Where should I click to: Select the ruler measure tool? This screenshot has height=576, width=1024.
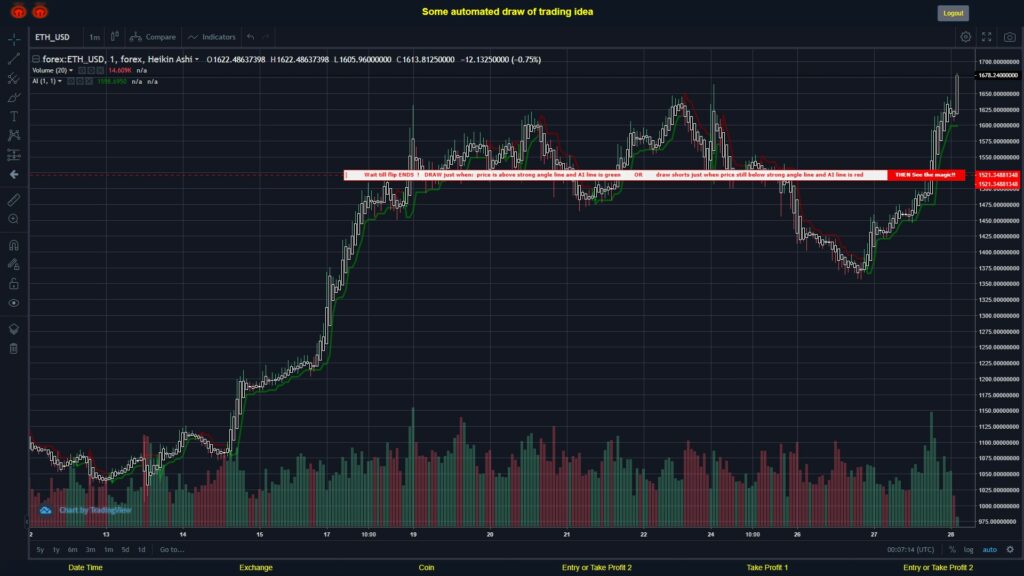click(x=14, y=200)
